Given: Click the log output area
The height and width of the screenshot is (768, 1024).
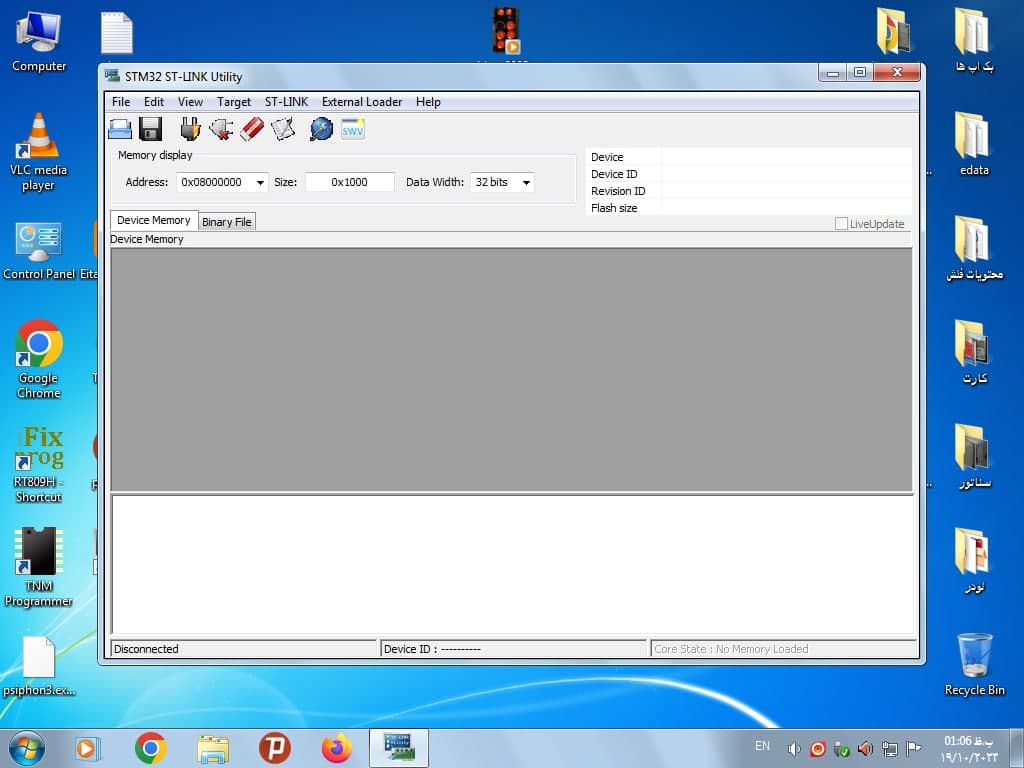Looking at the screenshot, I should (x=513, y=565).
